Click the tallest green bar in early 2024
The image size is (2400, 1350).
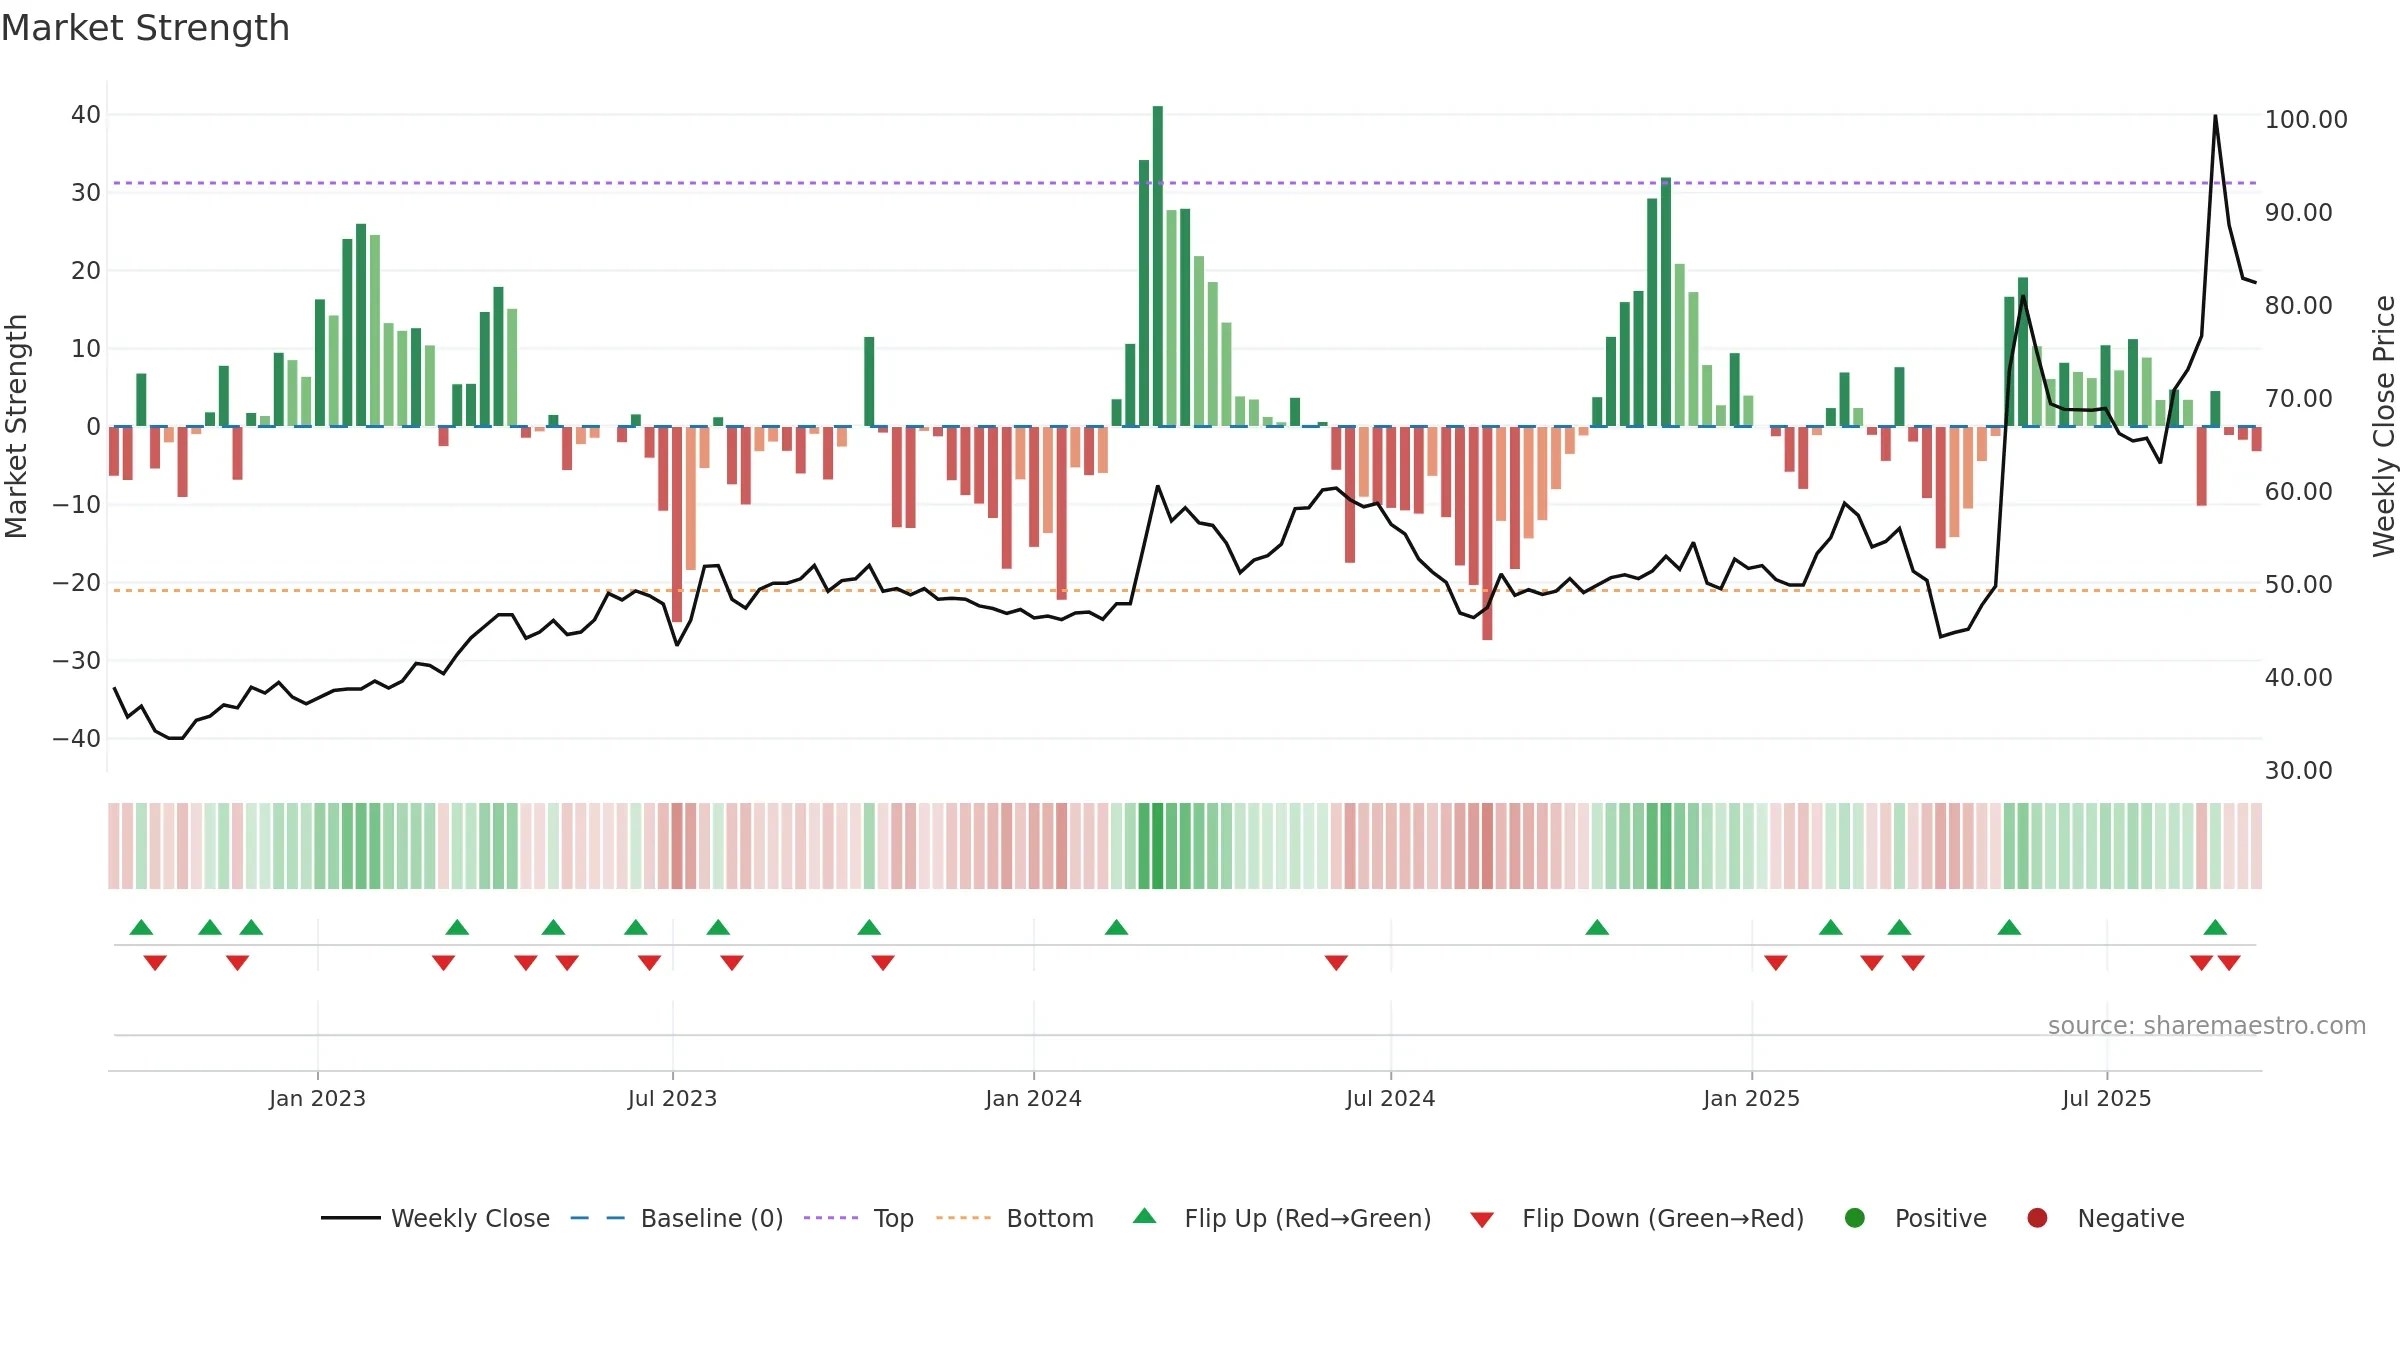[1158, 266]
